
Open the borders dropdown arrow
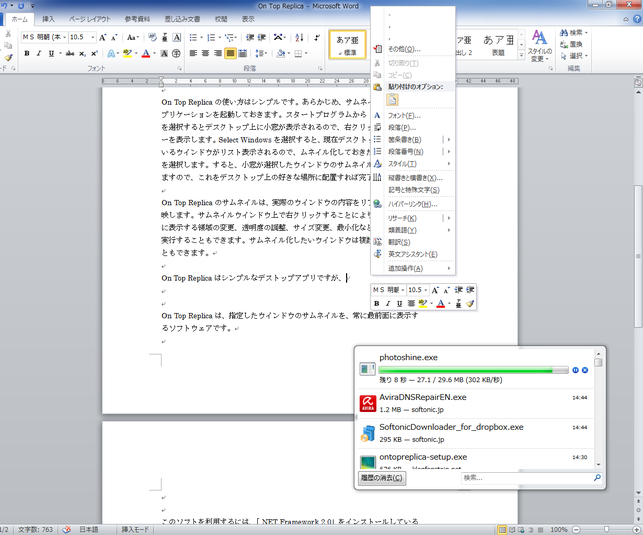click(306, 53)
